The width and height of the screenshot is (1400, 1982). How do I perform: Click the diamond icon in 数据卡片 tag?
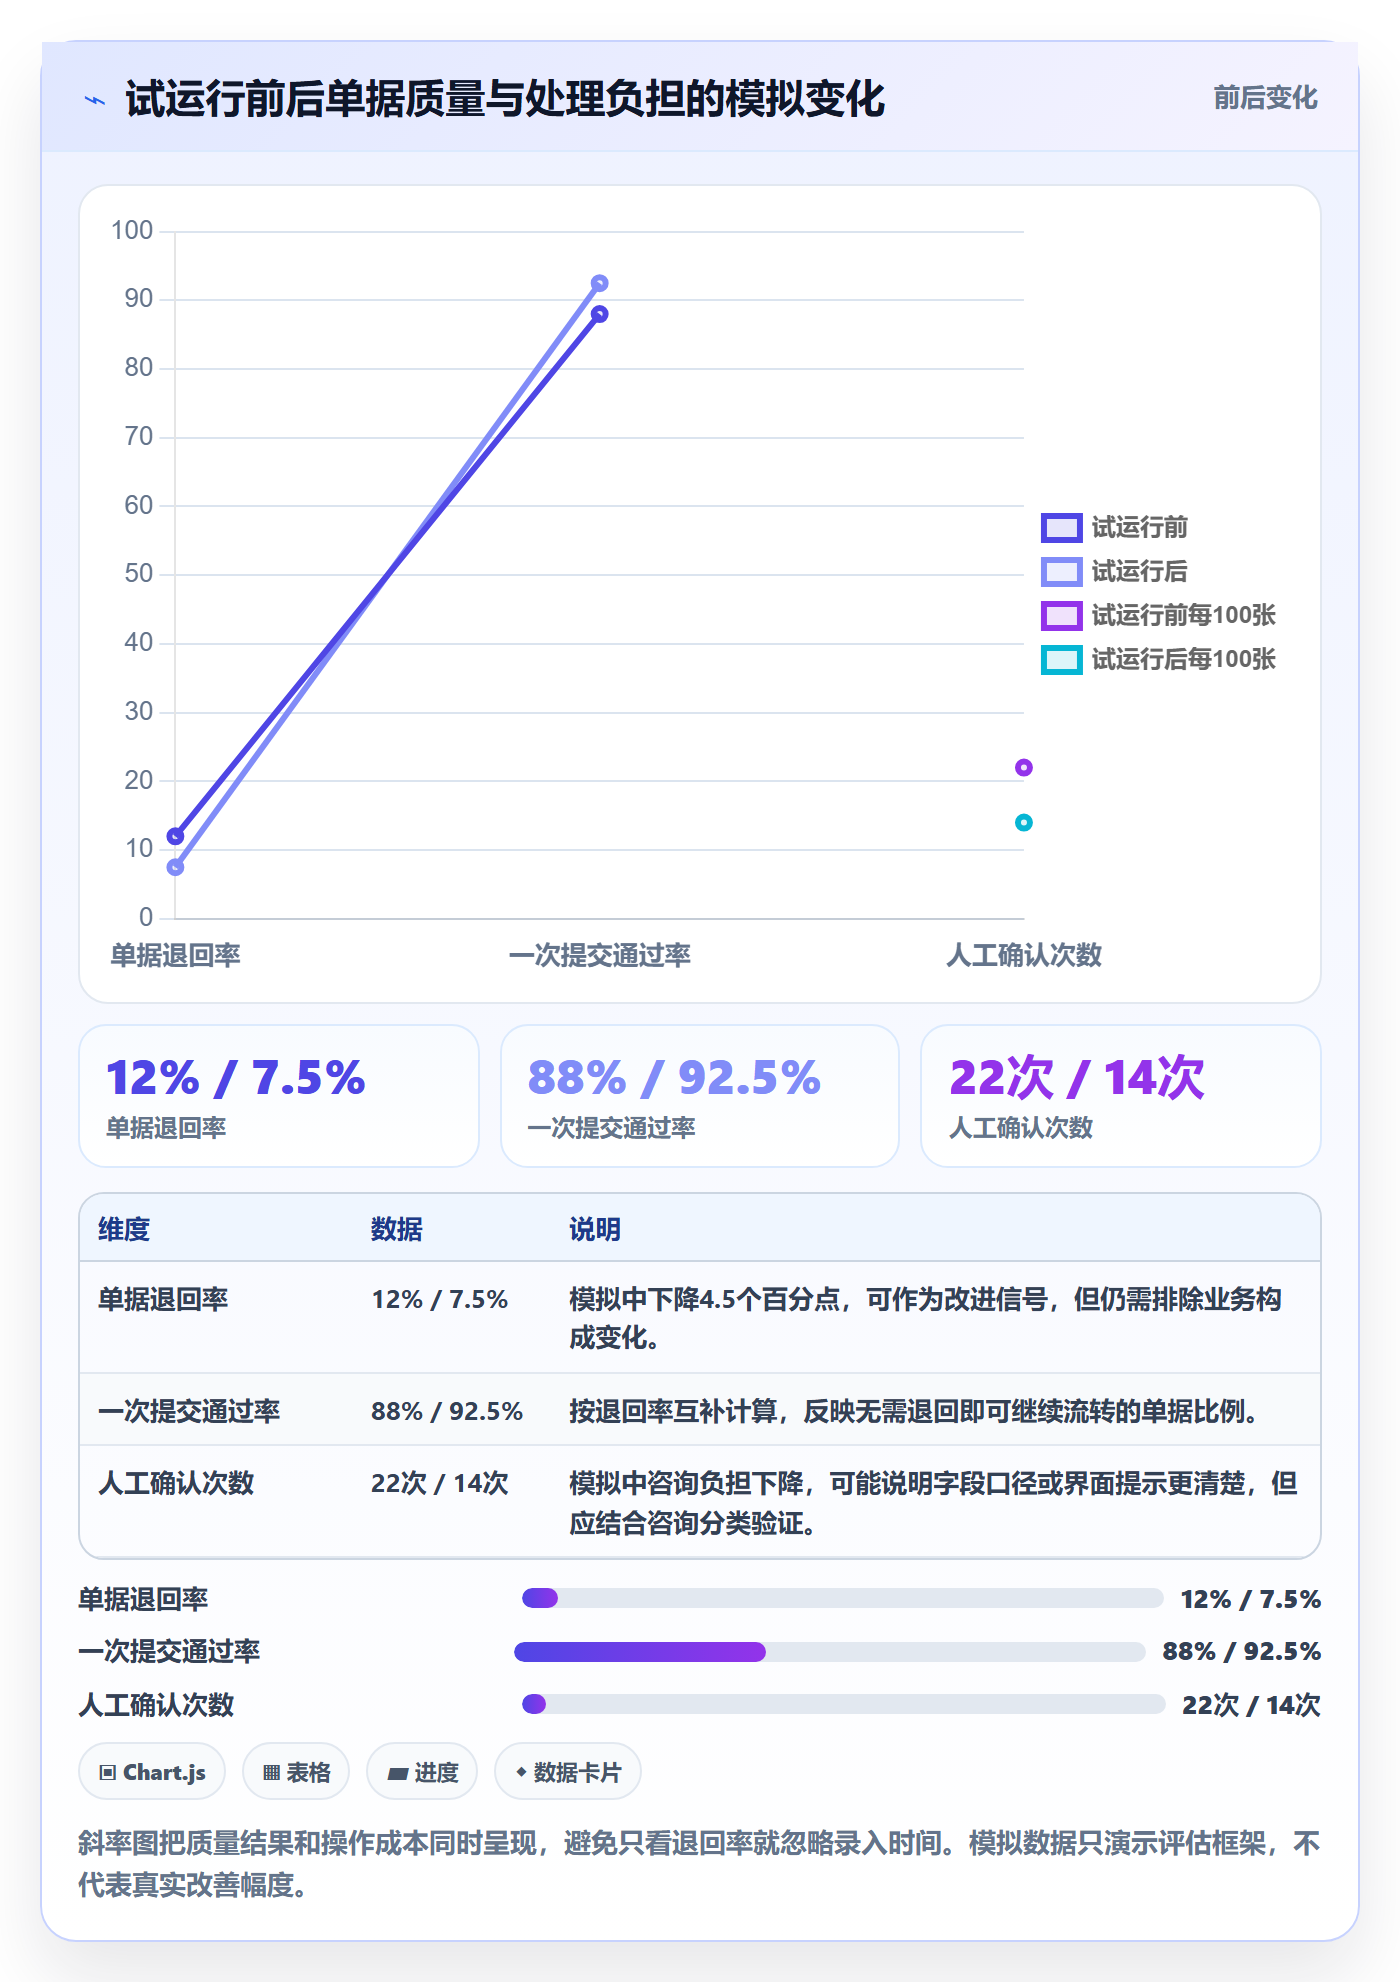click(521, 1772)
